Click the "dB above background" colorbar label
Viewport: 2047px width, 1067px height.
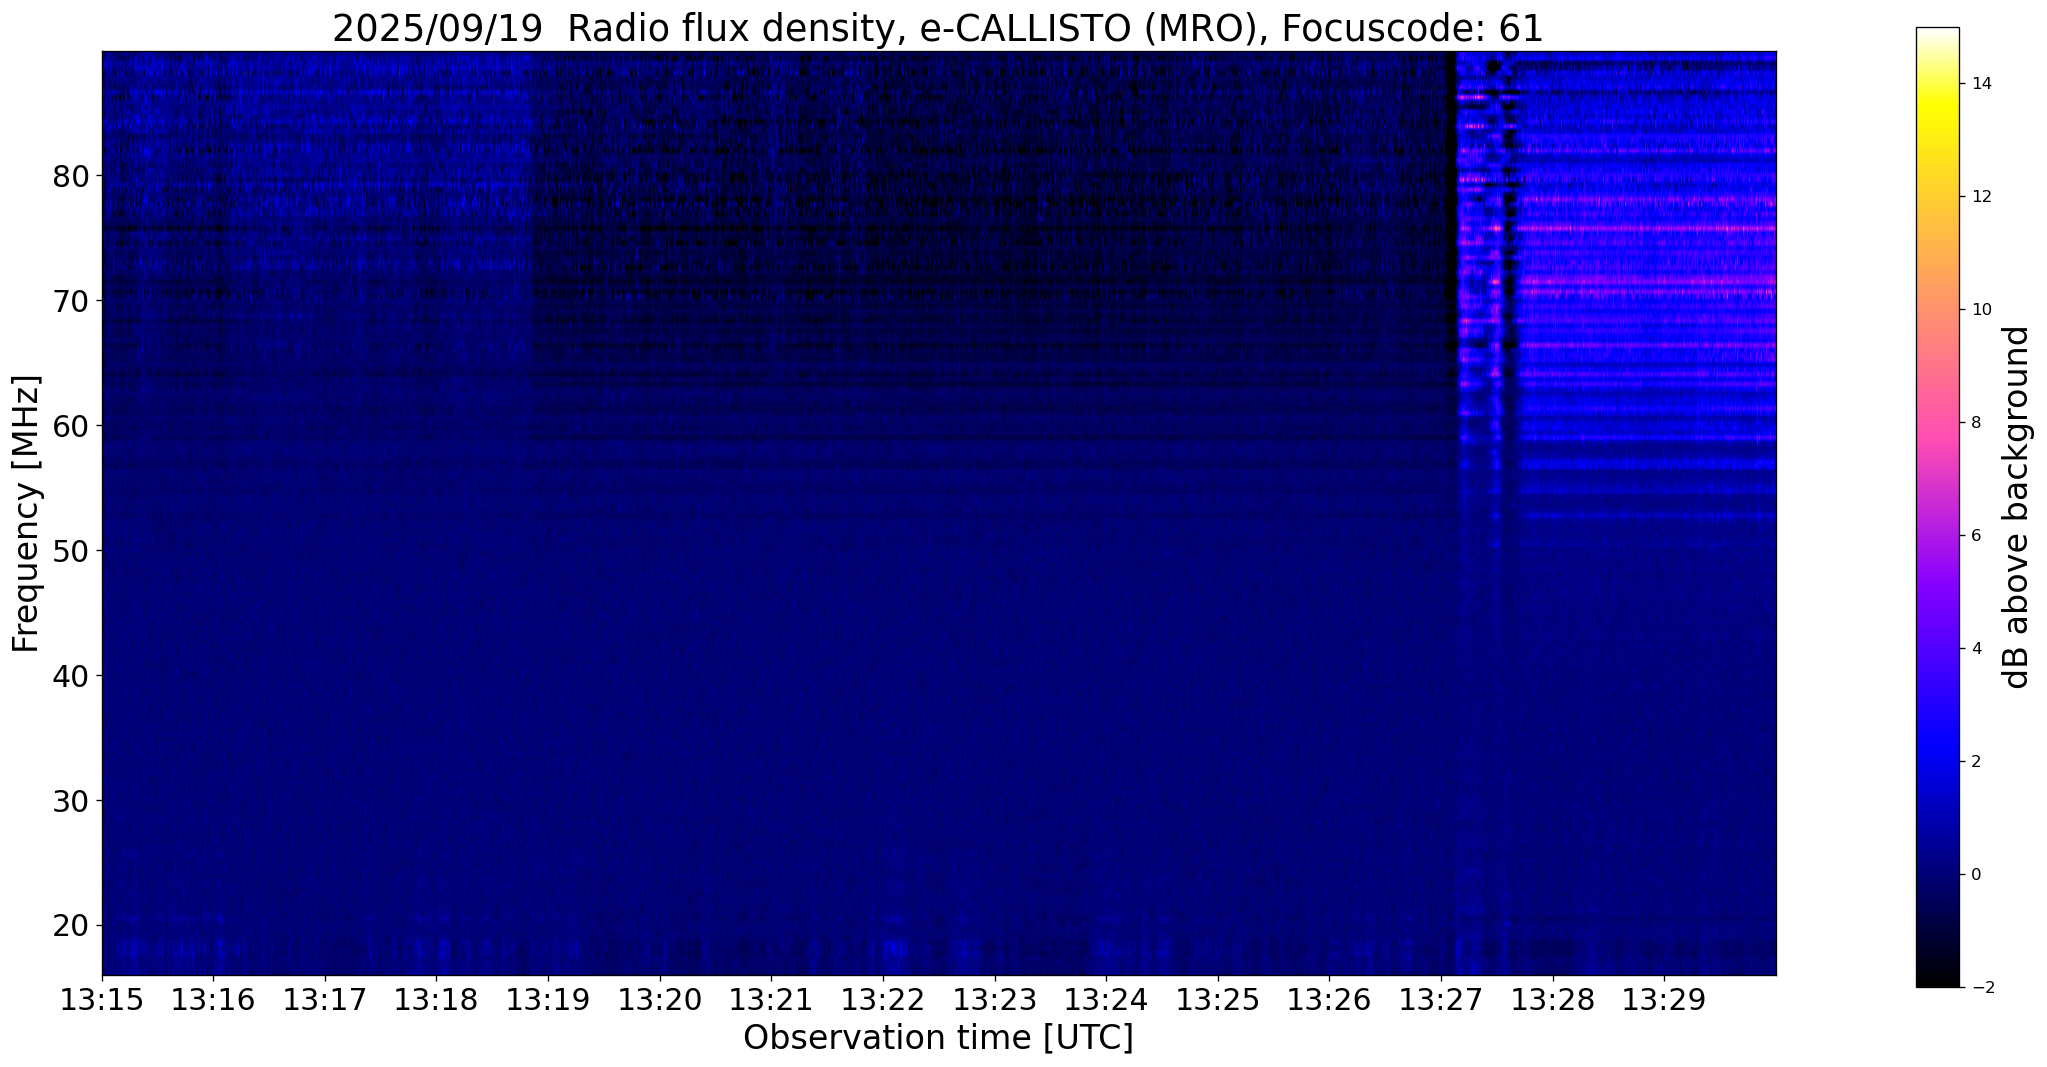(x=2016, y=507)
